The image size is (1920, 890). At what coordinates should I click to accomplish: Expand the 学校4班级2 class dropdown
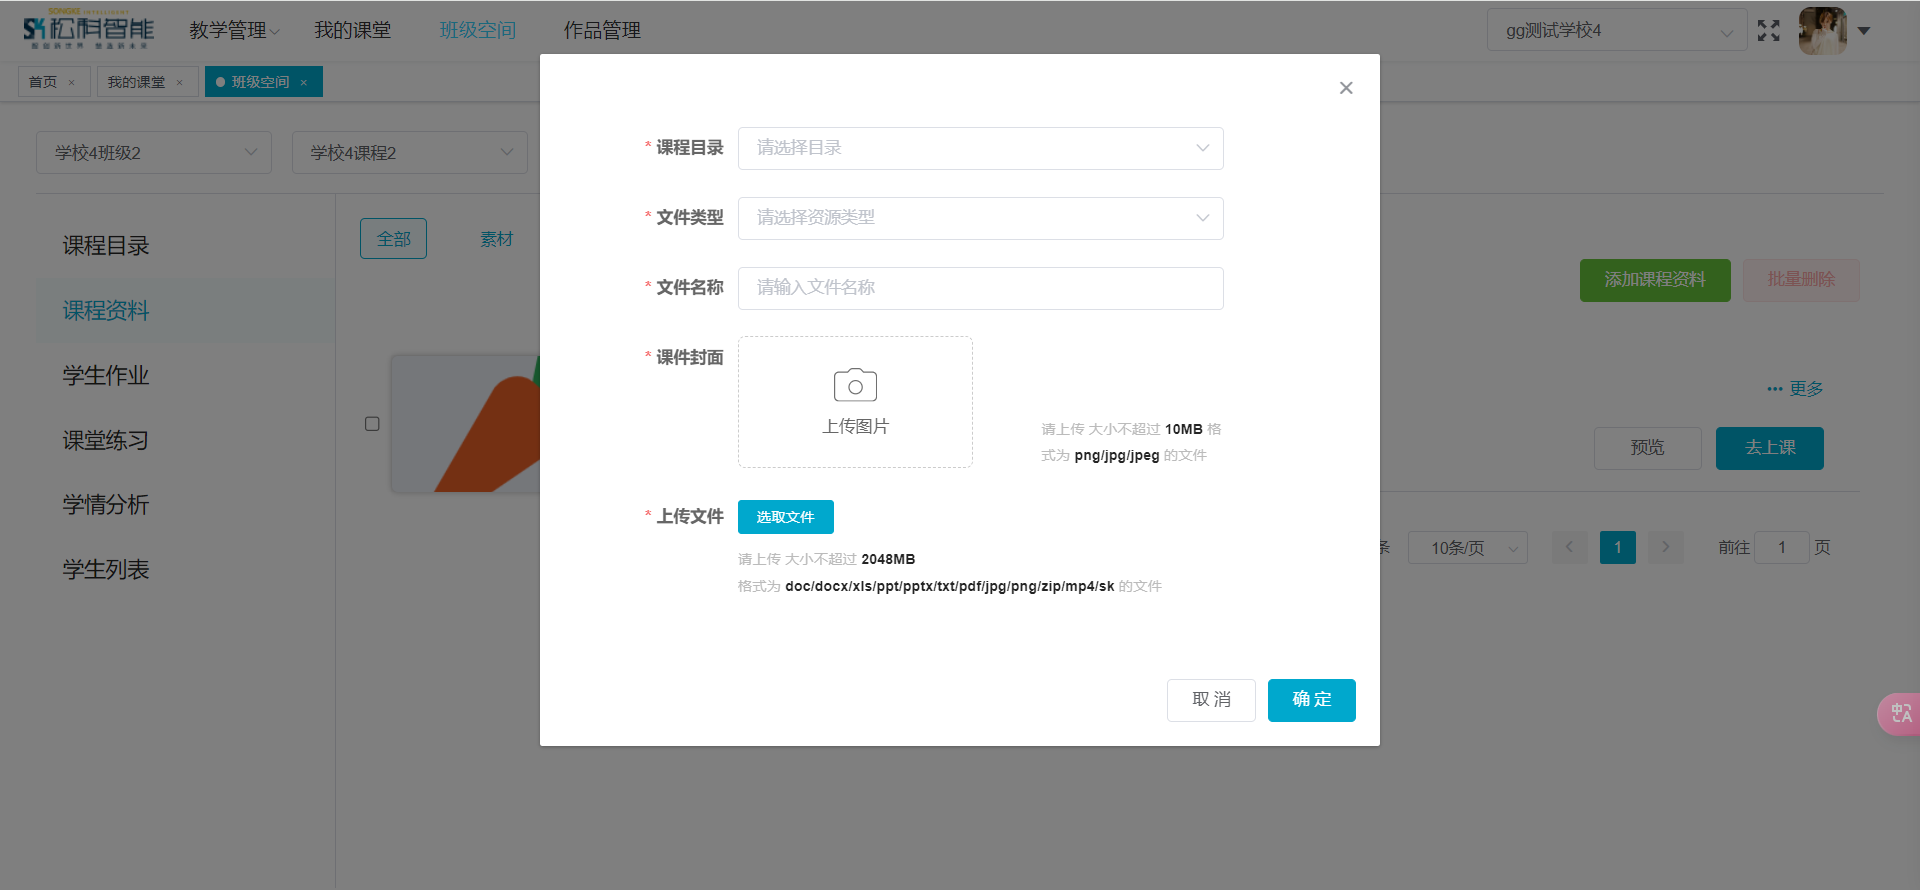(154, 153)
